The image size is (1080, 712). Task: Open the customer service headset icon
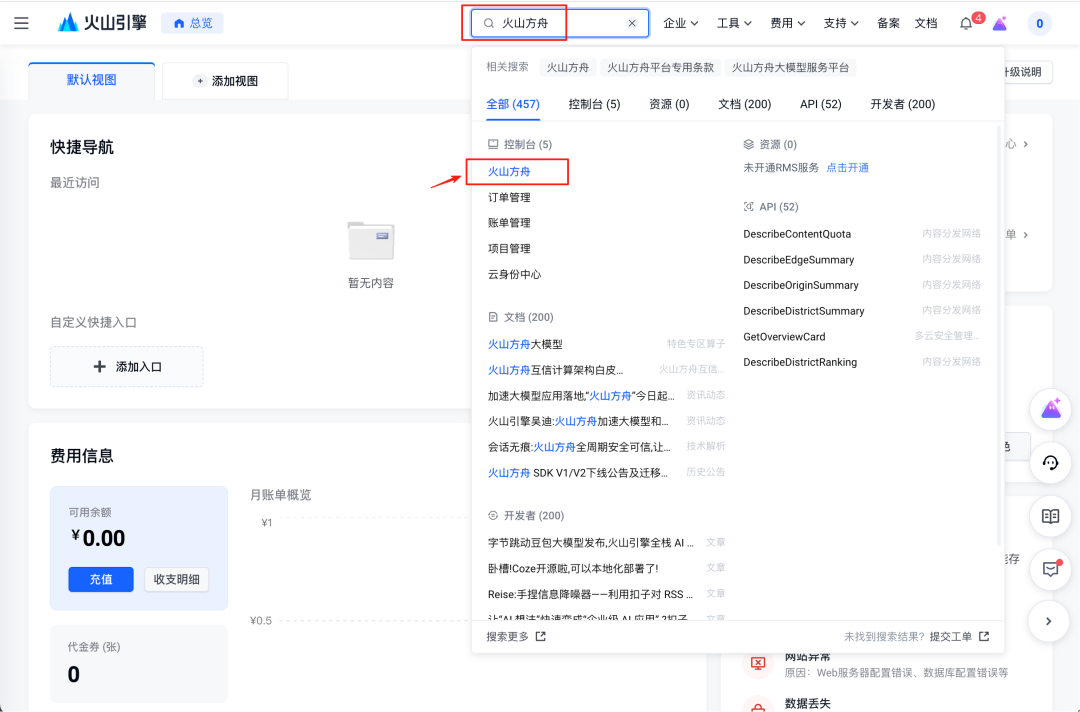click(1050, 463)
